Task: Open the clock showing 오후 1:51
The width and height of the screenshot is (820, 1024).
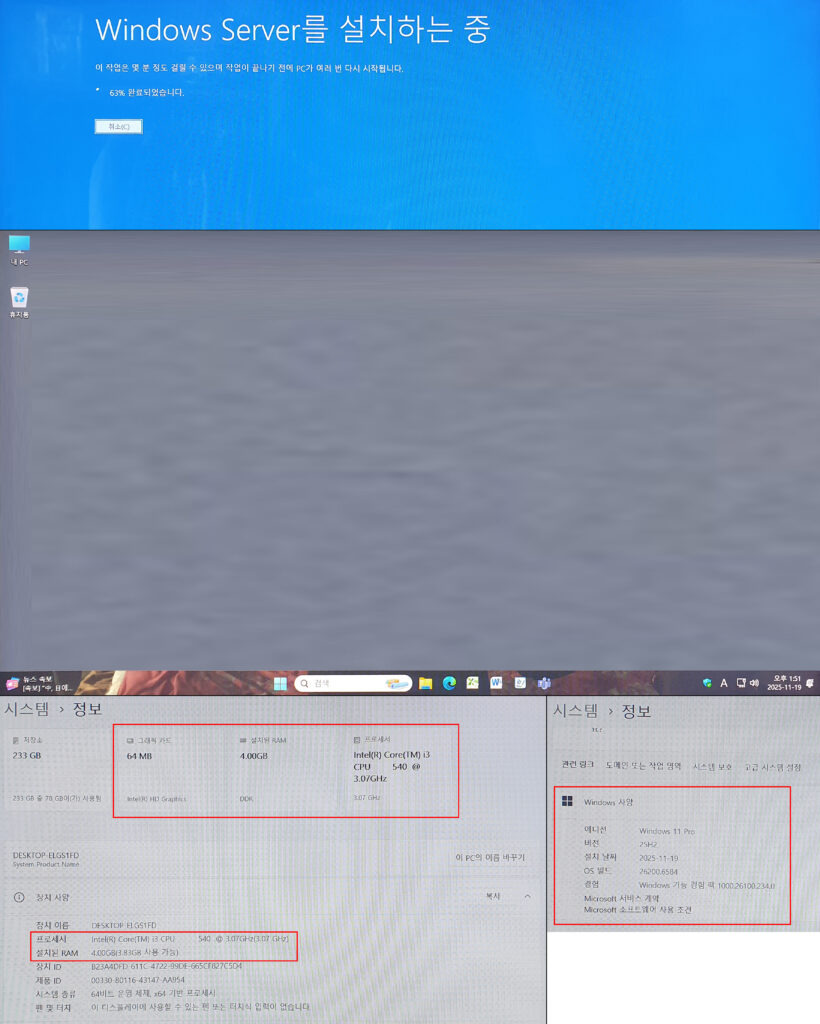Action: point(784,683)
